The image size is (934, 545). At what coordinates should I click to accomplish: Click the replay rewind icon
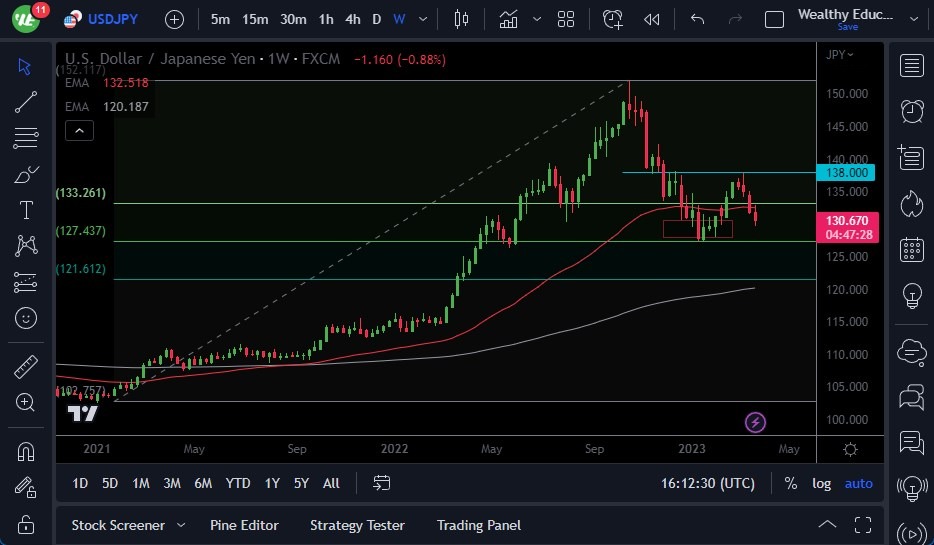[x=652, y=19]
